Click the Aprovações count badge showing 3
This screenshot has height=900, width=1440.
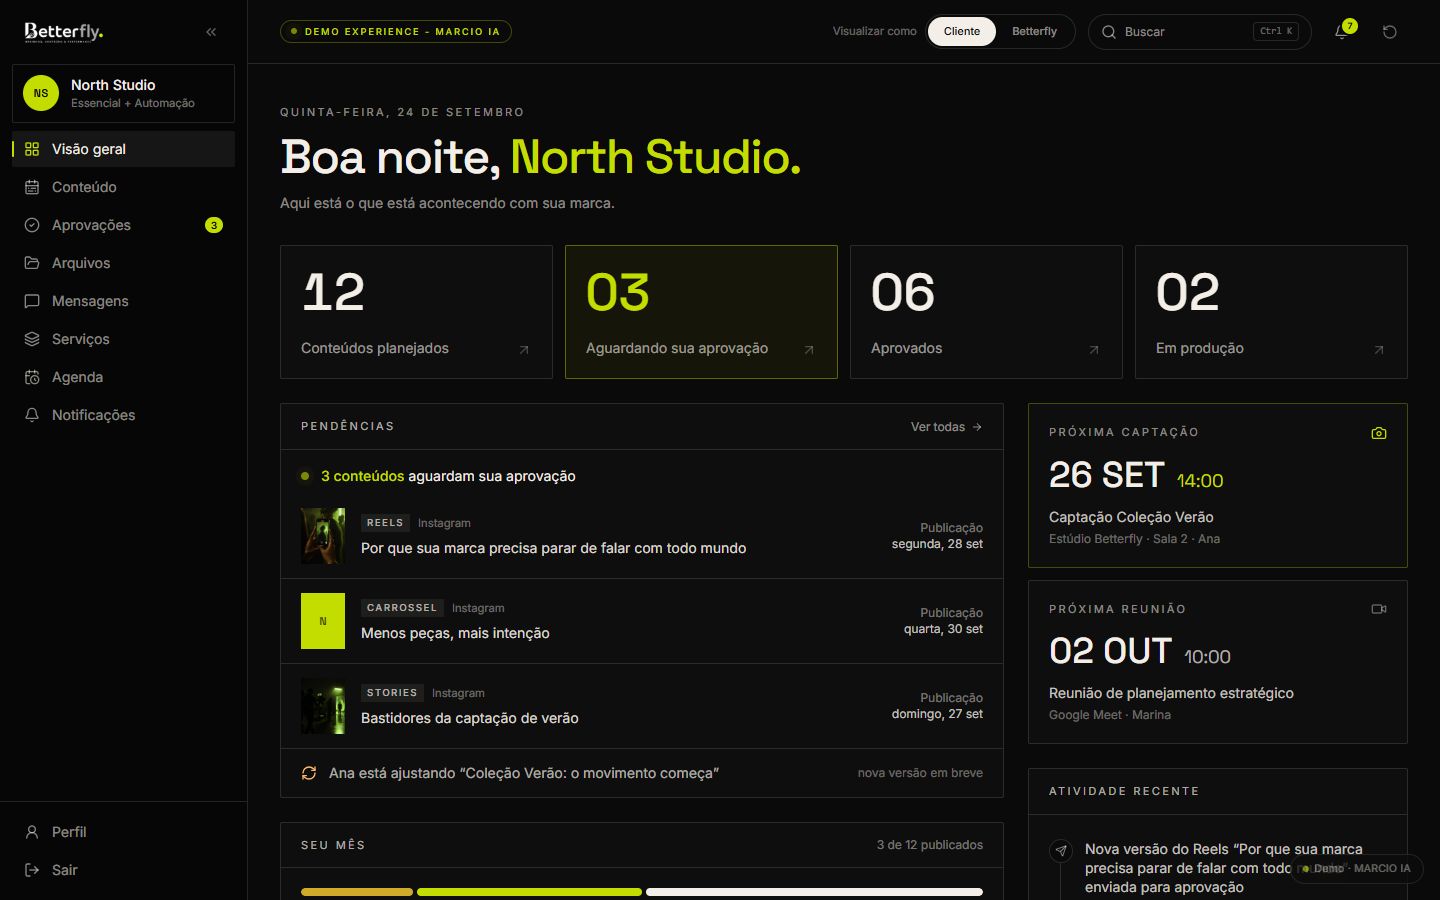214,225
